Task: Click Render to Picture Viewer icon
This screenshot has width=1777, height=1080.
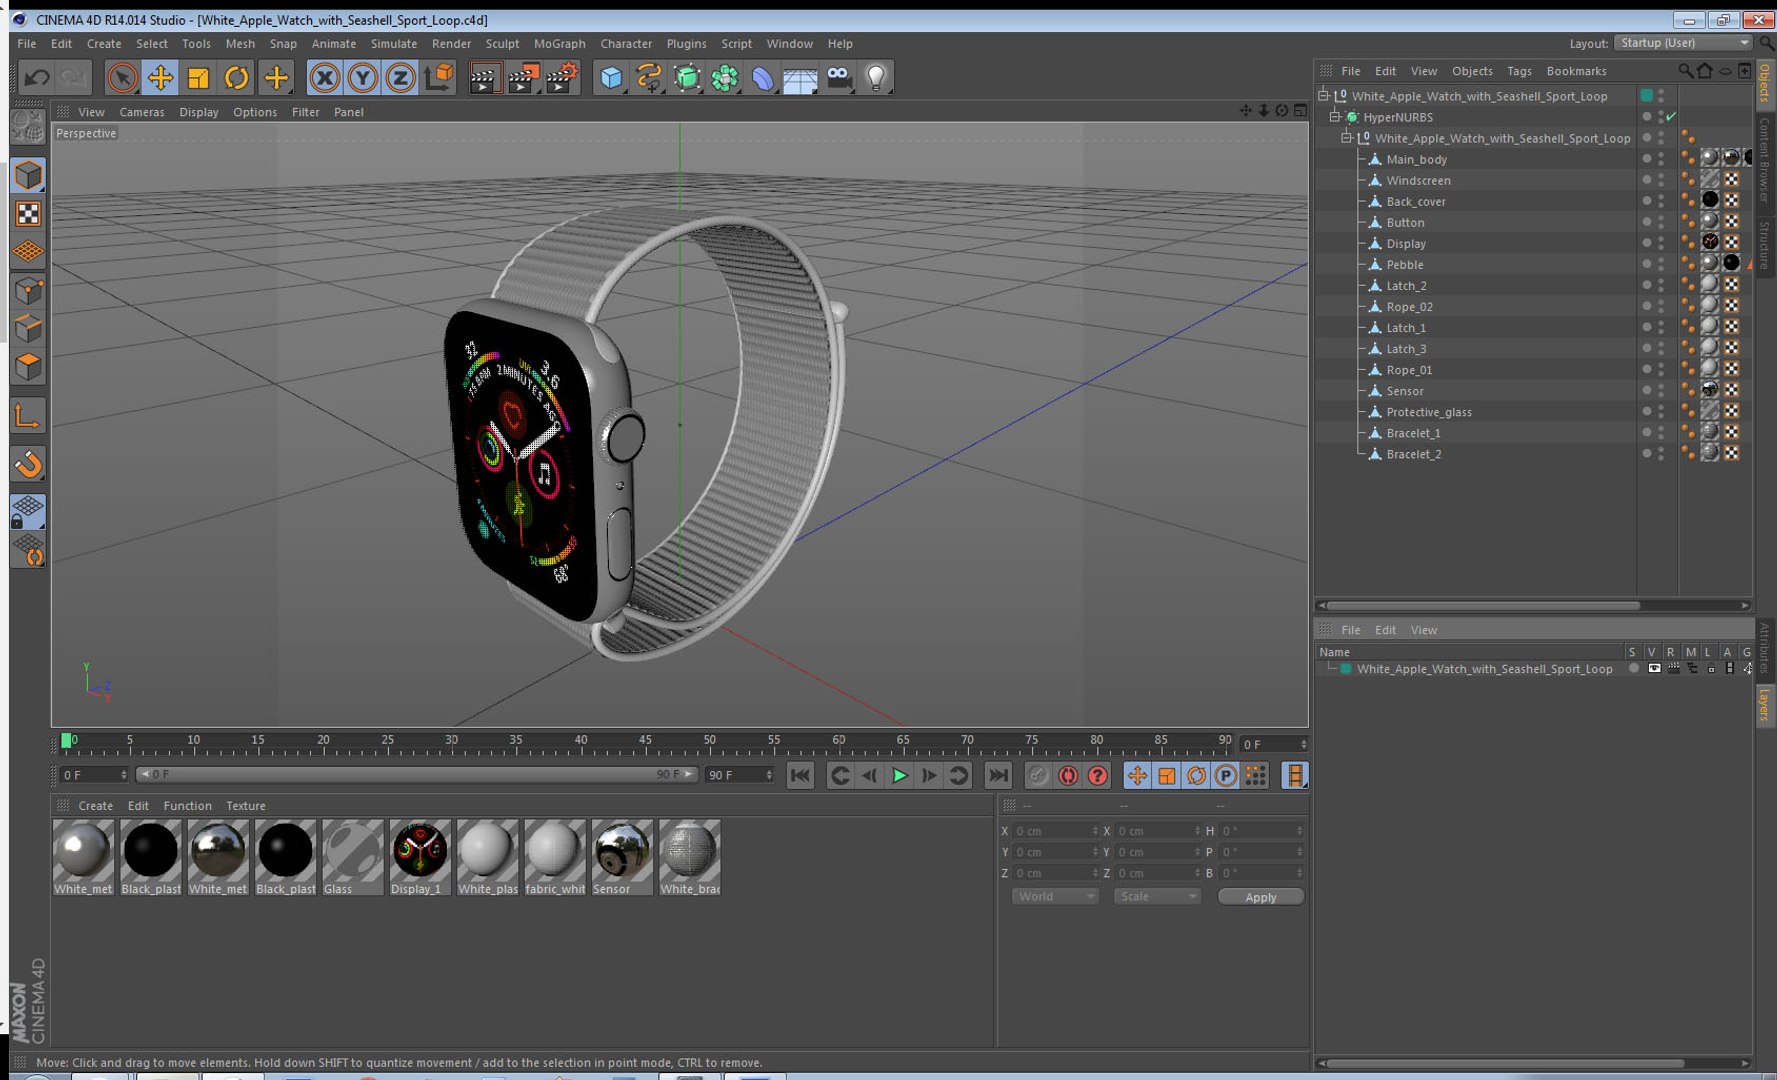Action: coord(523,77)
